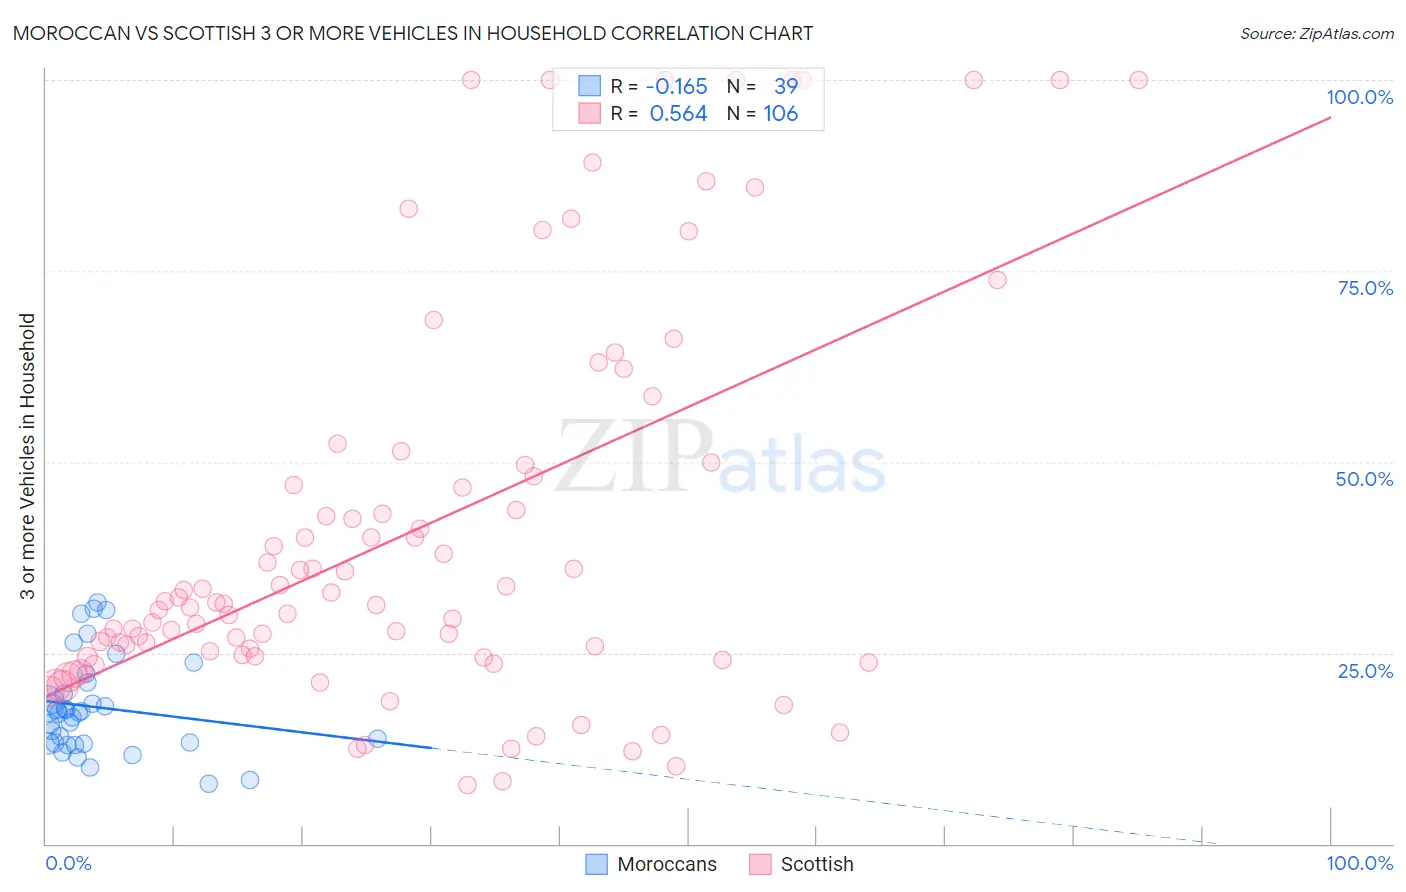Click the Moroccans legend label
1406x892 pixels.
[x=666, y=864]
